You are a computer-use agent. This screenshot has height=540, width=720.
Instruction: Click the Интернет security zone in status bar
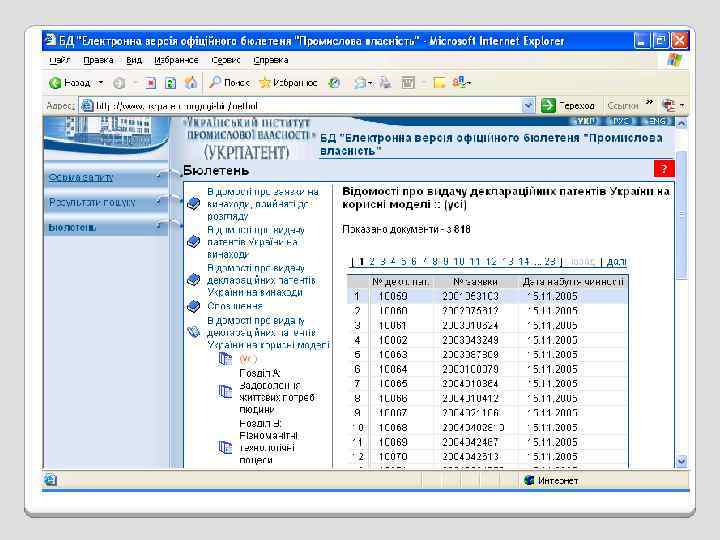coord(551,480)
